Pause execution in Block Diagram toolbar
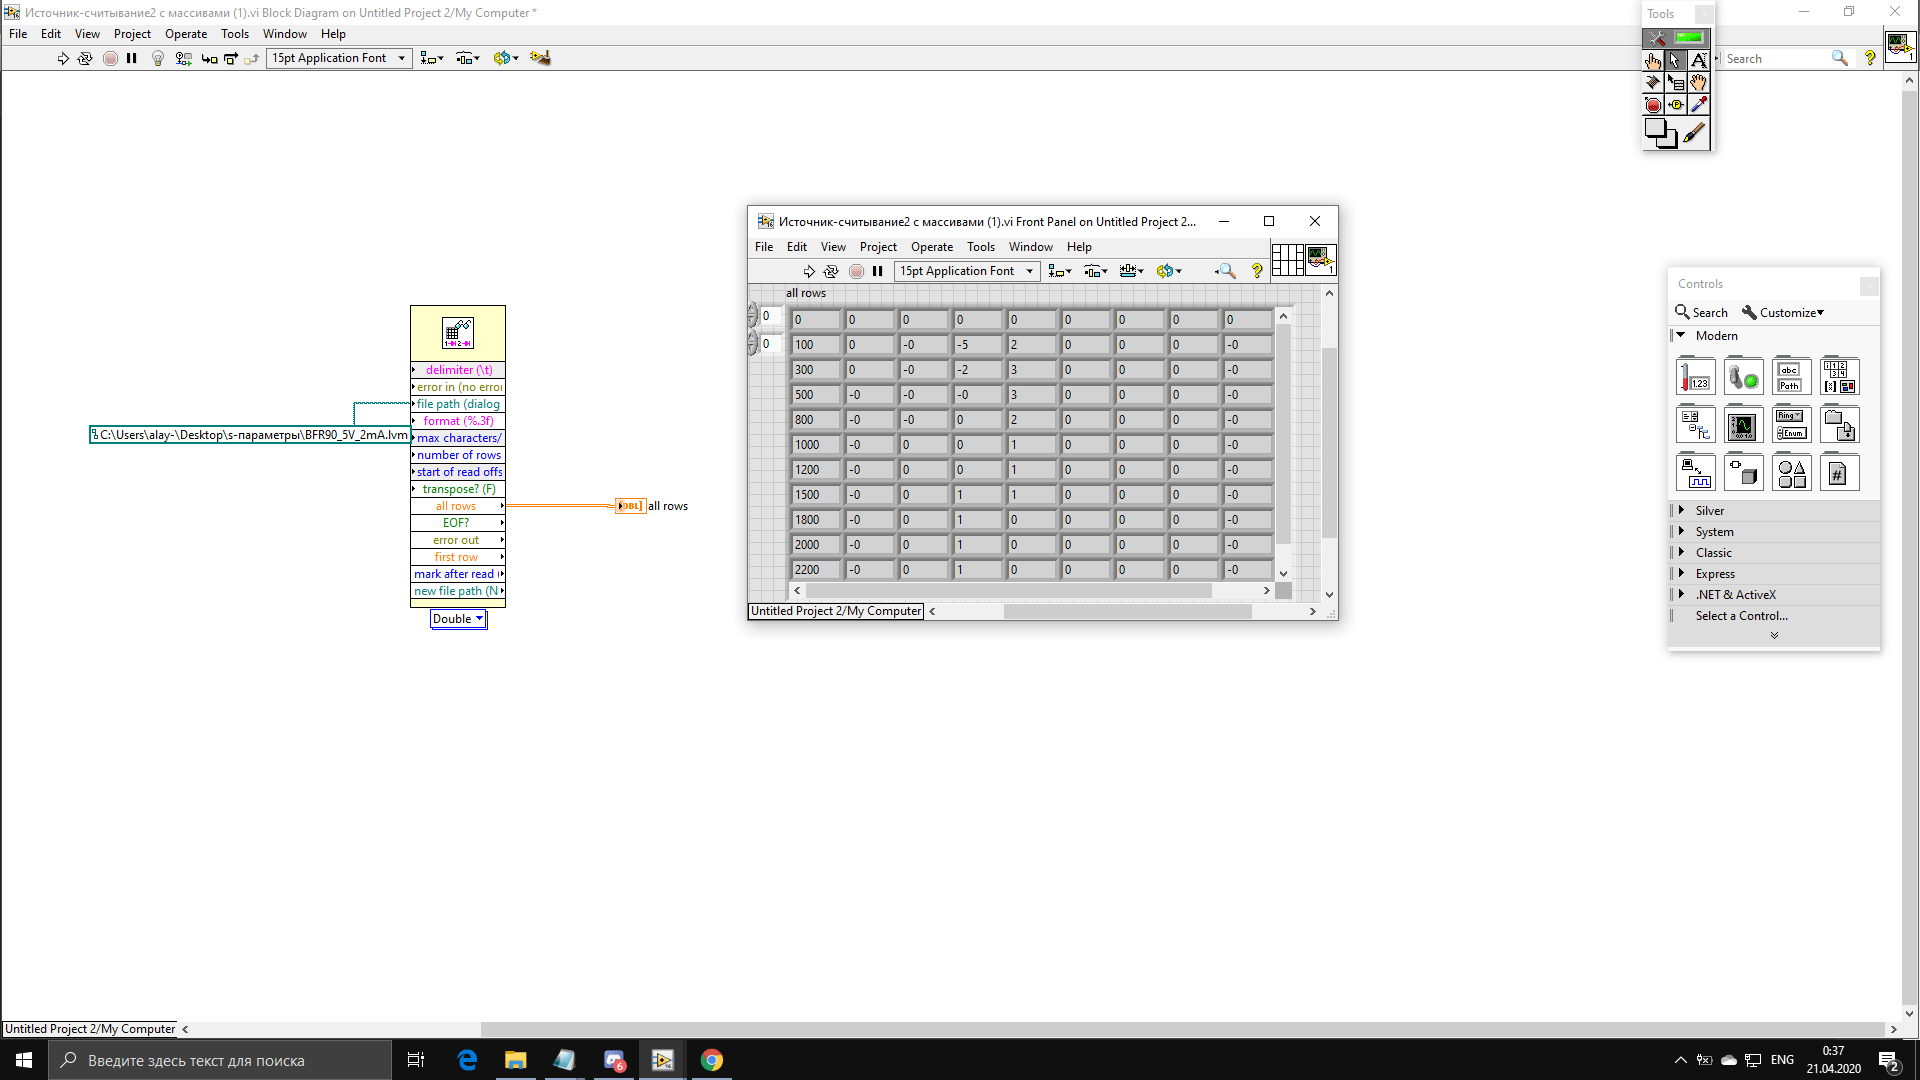The width and height of the screenshot is (1920, 1080). pyautogui.click(x=132, y=58)
